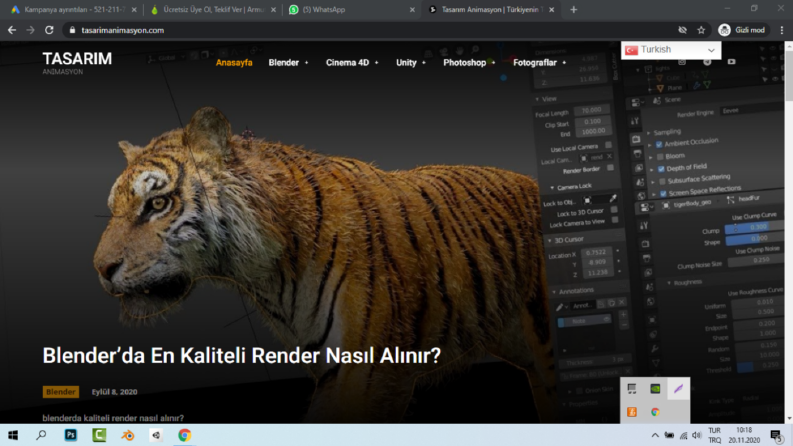View site info via the lock icon

tap(72, 30)
